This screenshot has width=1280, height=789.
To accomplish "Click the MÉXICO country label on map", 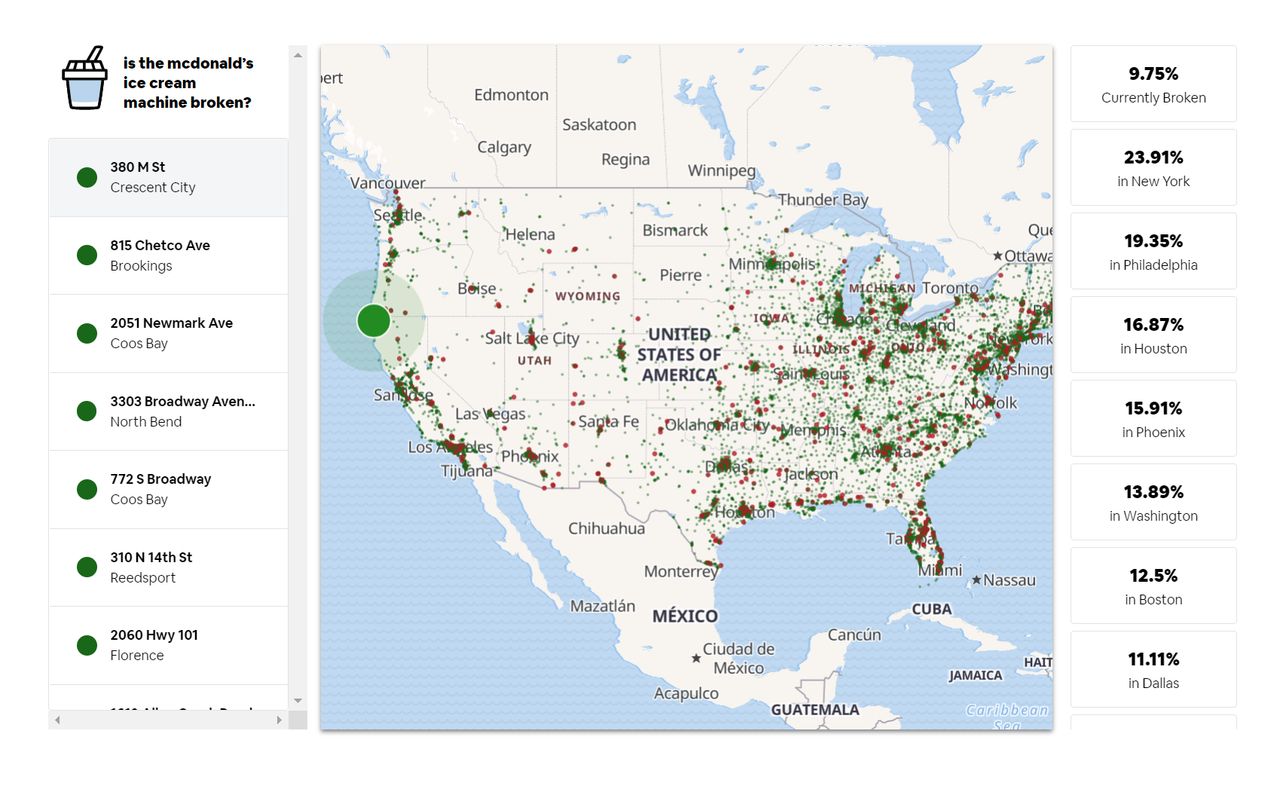I will [685, 616].
